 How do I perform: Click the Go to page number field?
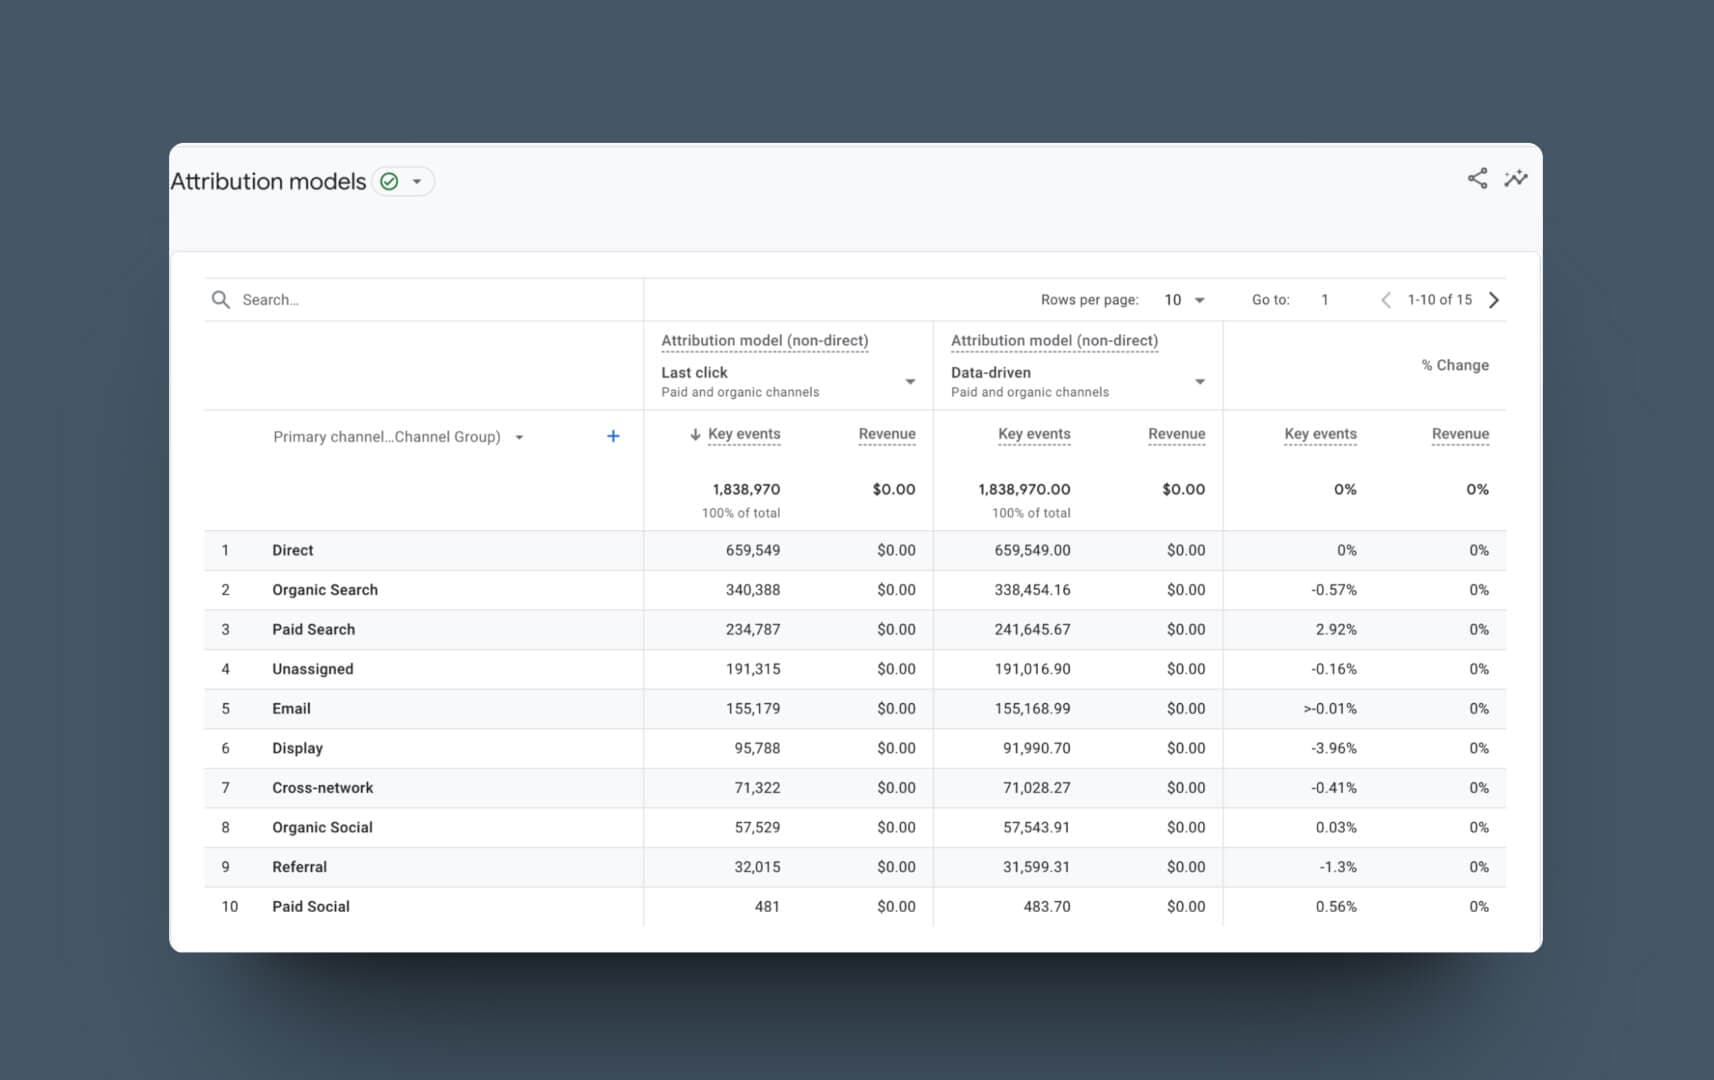(x=1324, y=299)
